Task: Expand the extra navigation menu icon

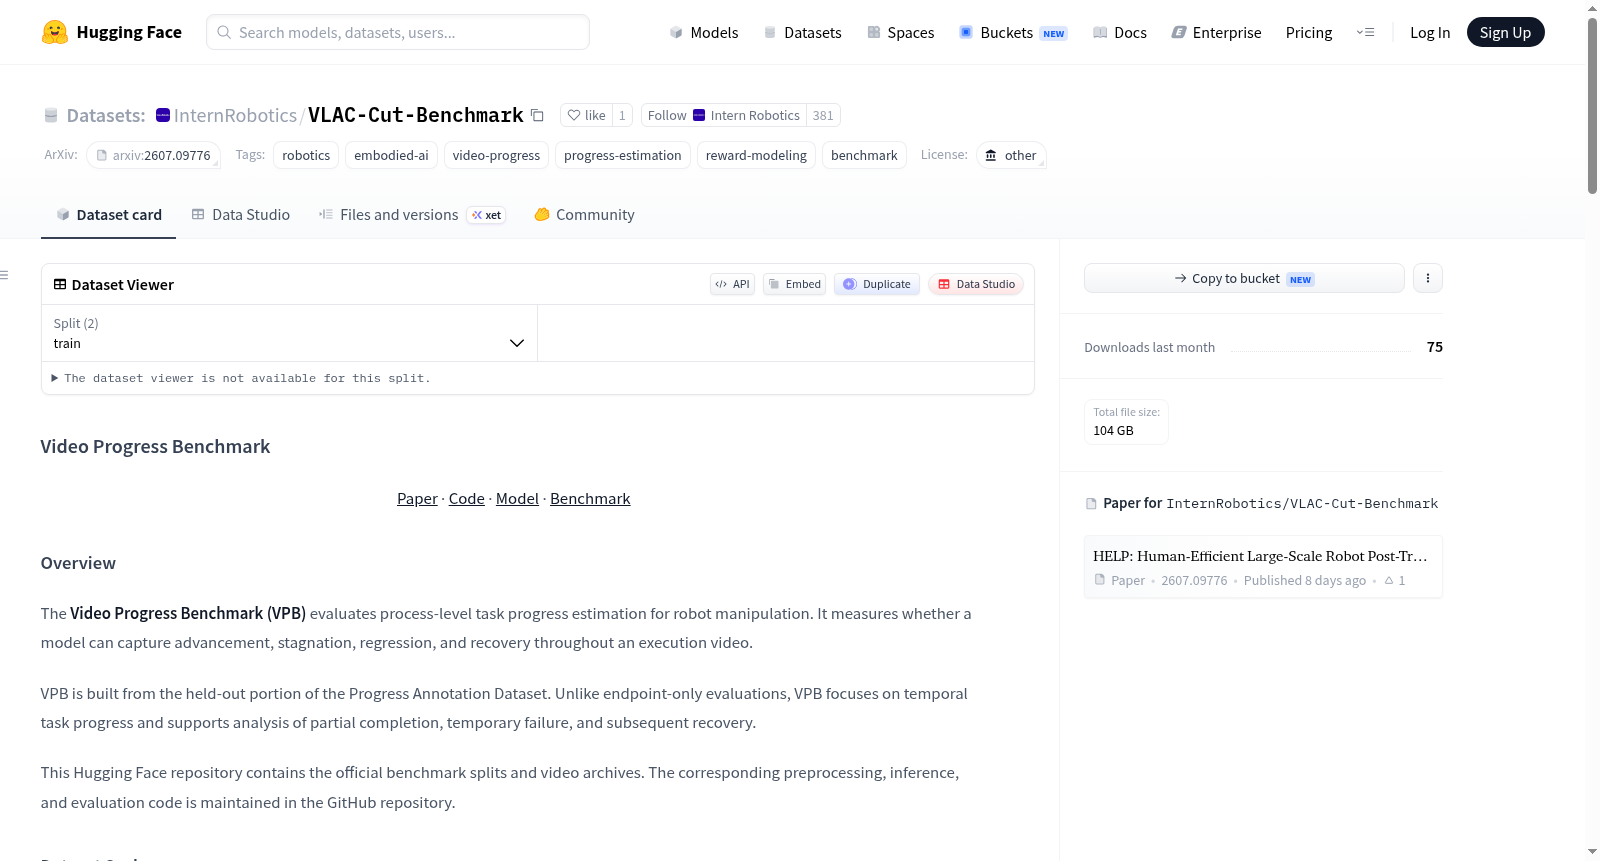Action: 1365,32
